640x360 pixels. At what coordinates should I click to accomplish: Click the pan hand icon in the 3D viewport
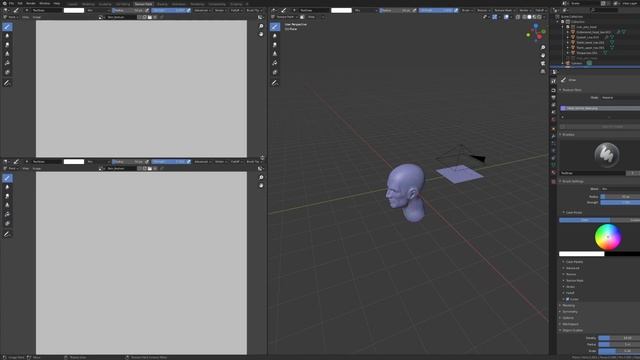pos(543,56)
